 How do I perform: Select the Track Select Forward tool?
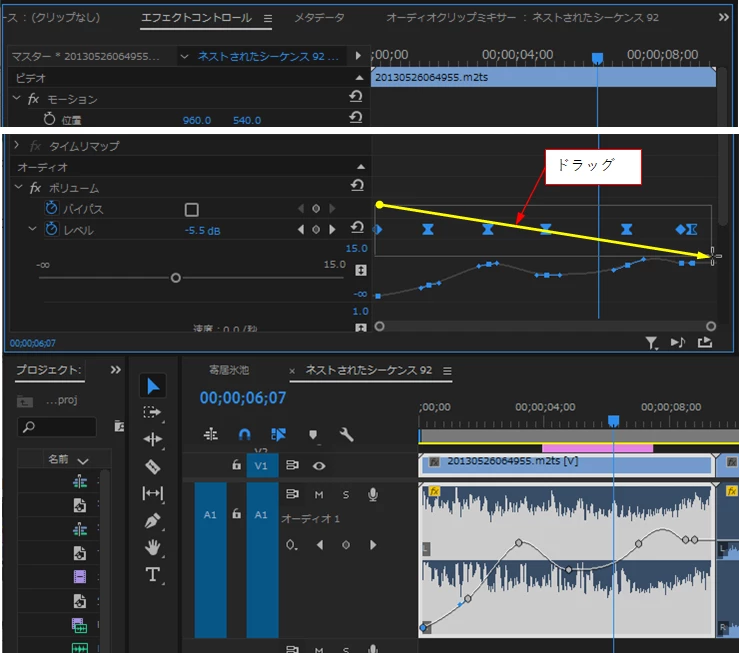[152, 412]
